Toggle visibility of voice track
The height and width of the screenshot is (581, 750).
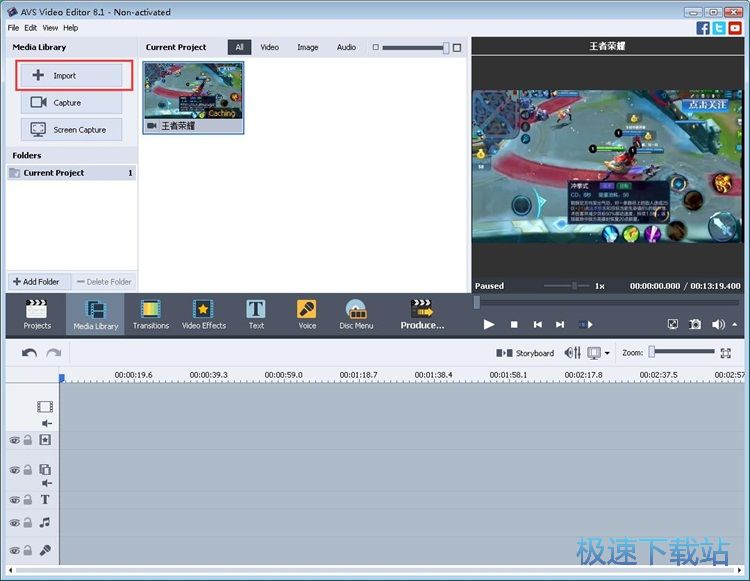(x=14, y=551)
